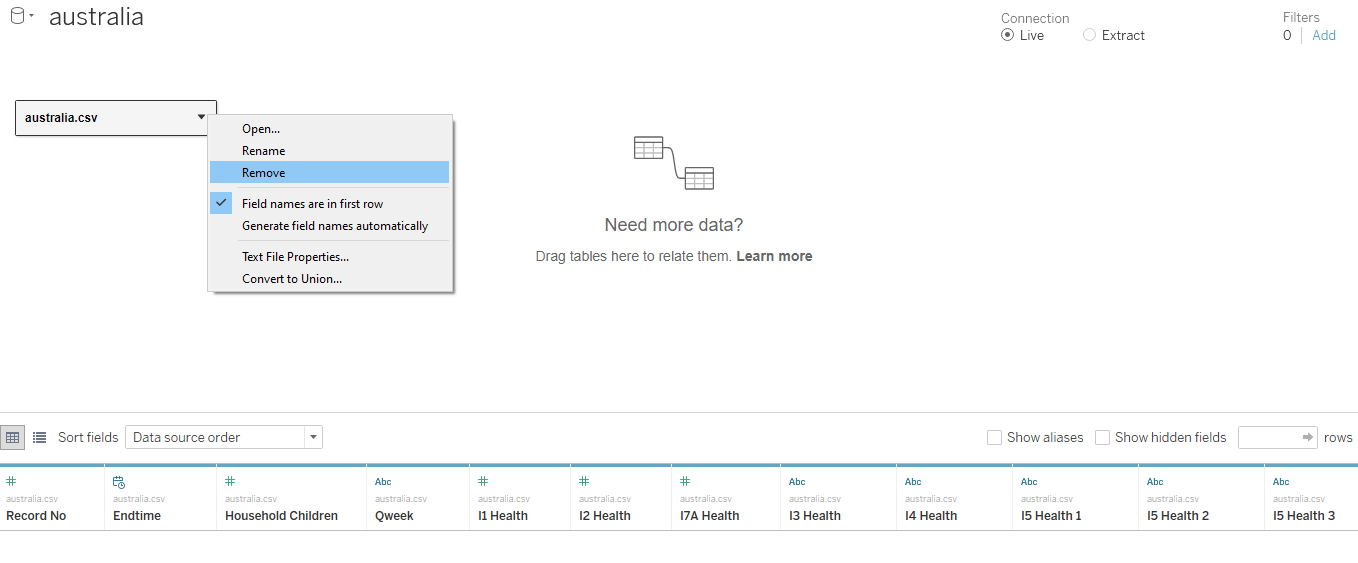Switch to grid preview view icon
1358x563 pixels.
point(13,437)
